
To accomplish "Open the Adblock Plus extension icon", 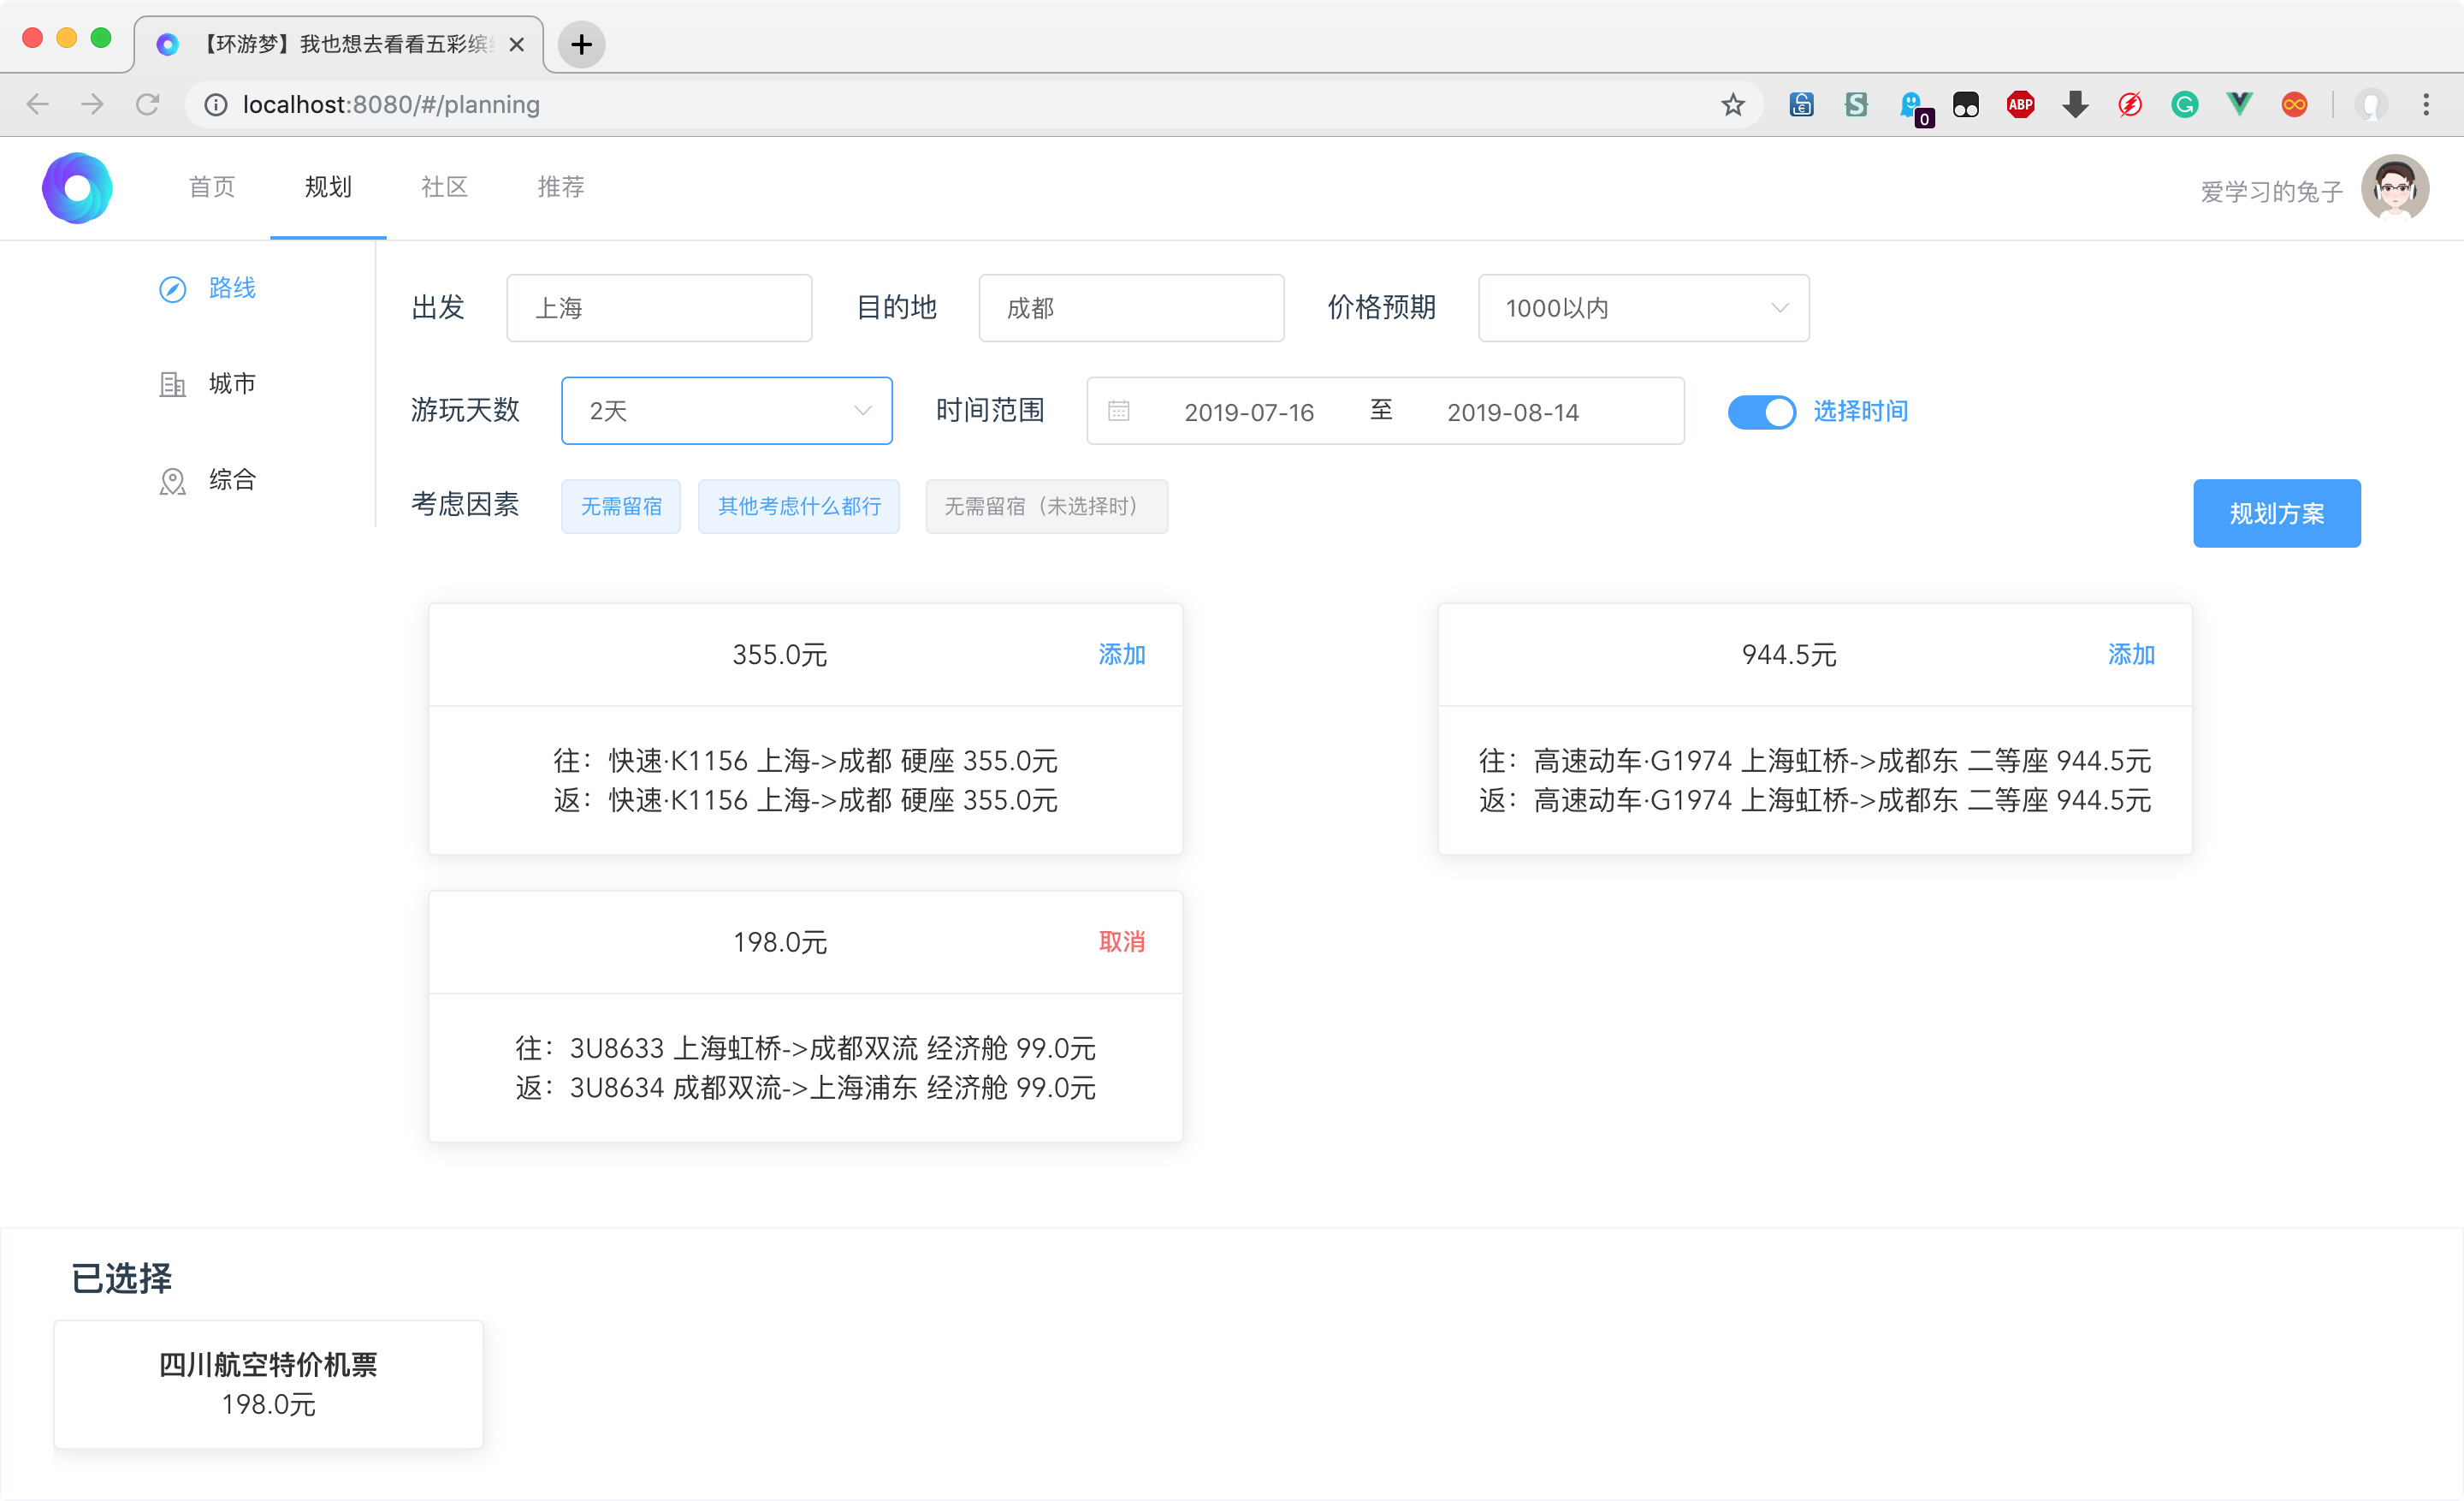I will pos(2020,105).
